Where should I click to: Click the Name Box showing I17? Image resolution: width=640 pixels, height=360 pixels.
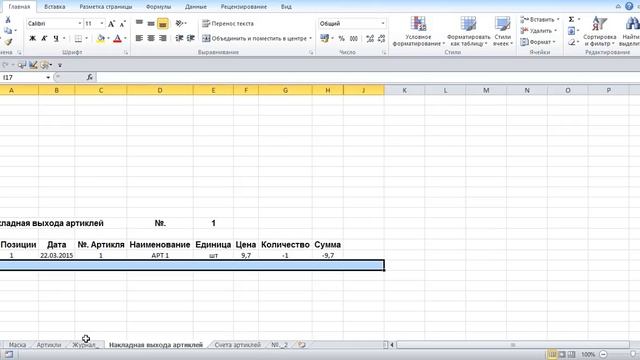(x=23, y=77)
